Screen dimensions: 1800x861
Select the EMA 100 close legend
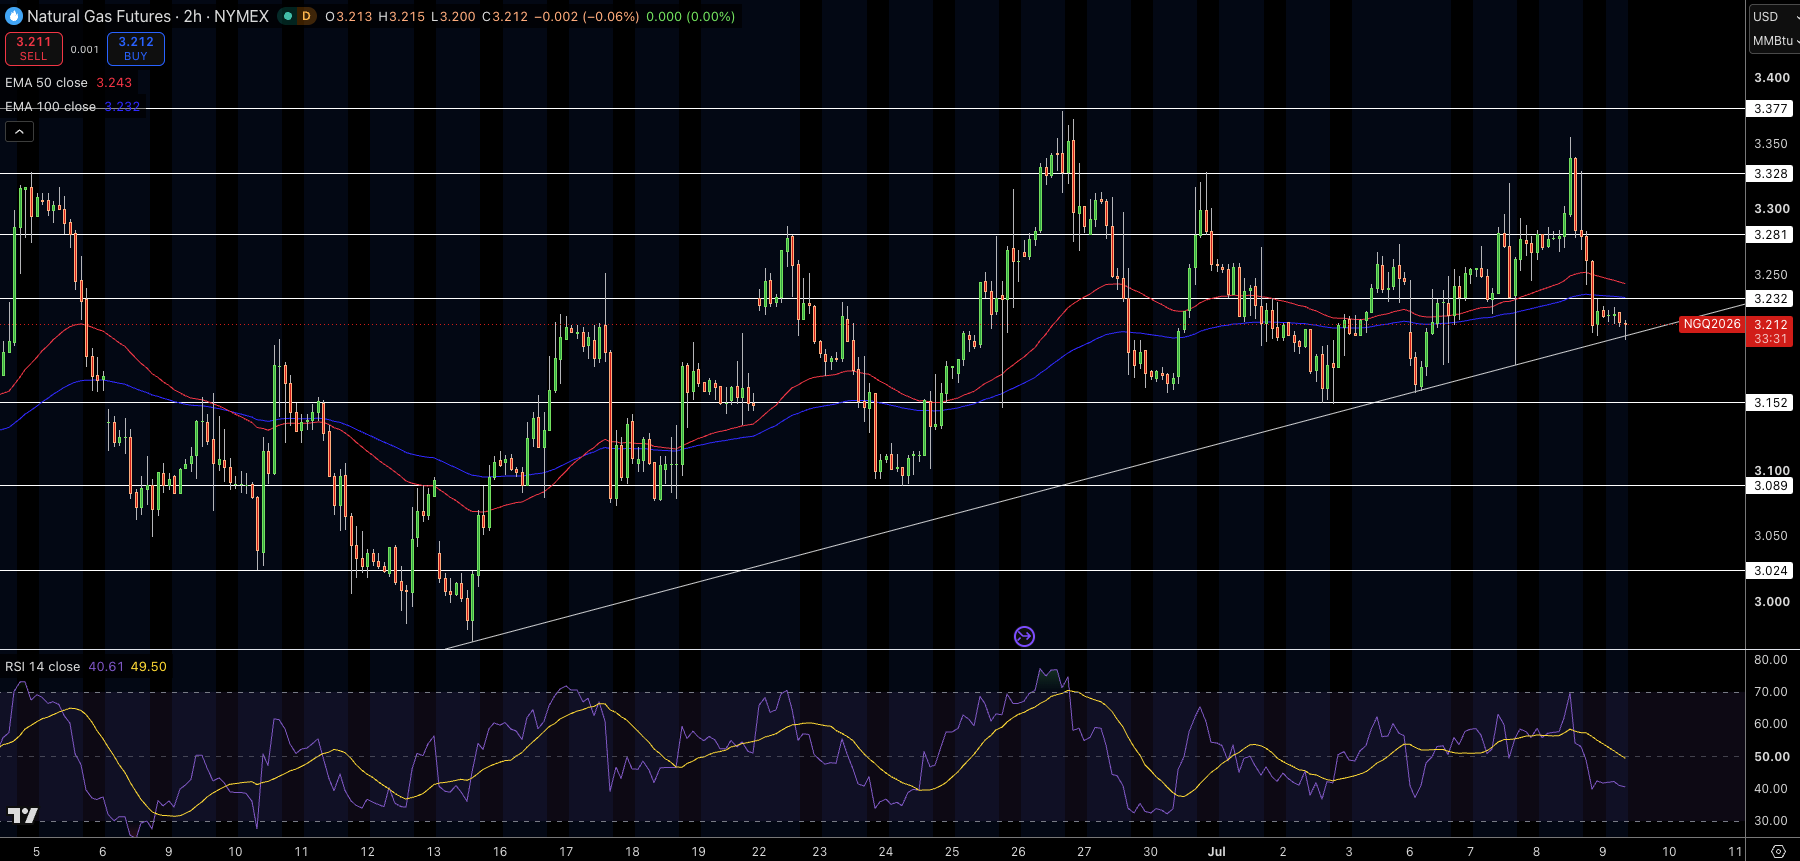(50, 107)
